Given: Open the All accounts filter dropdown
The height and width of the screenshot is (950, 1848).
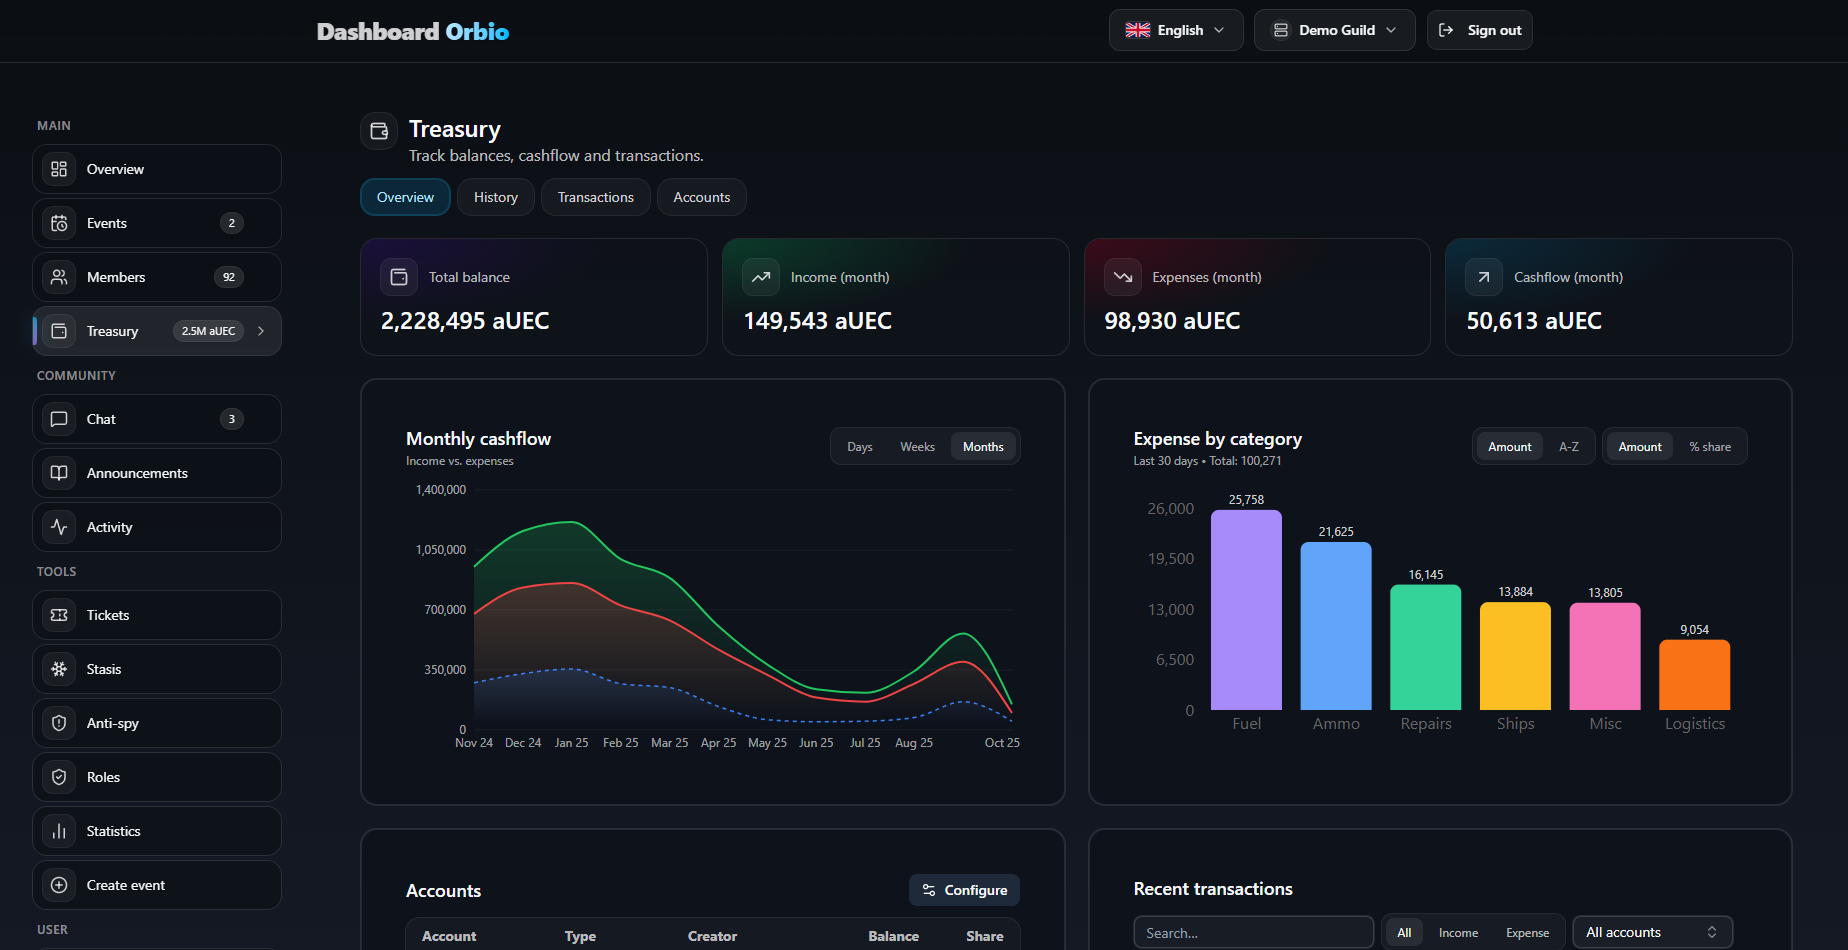Looking at the screenshot, I should [1651, 932].
